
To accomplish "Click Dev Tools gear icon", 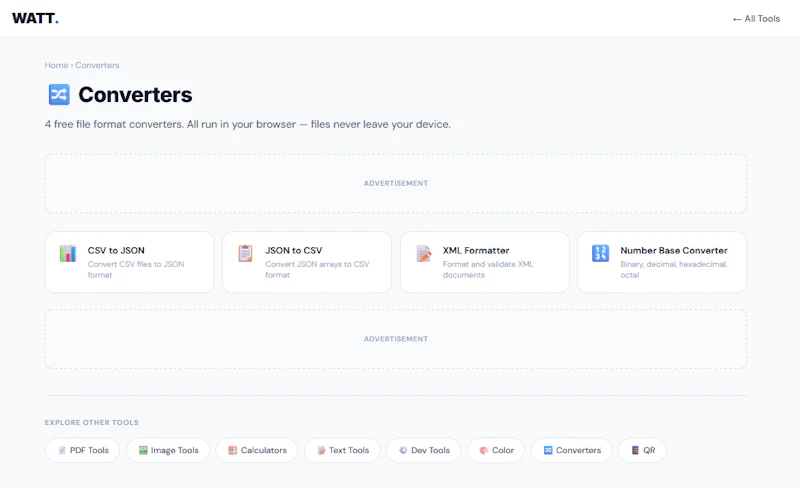I will coord(403,450).
